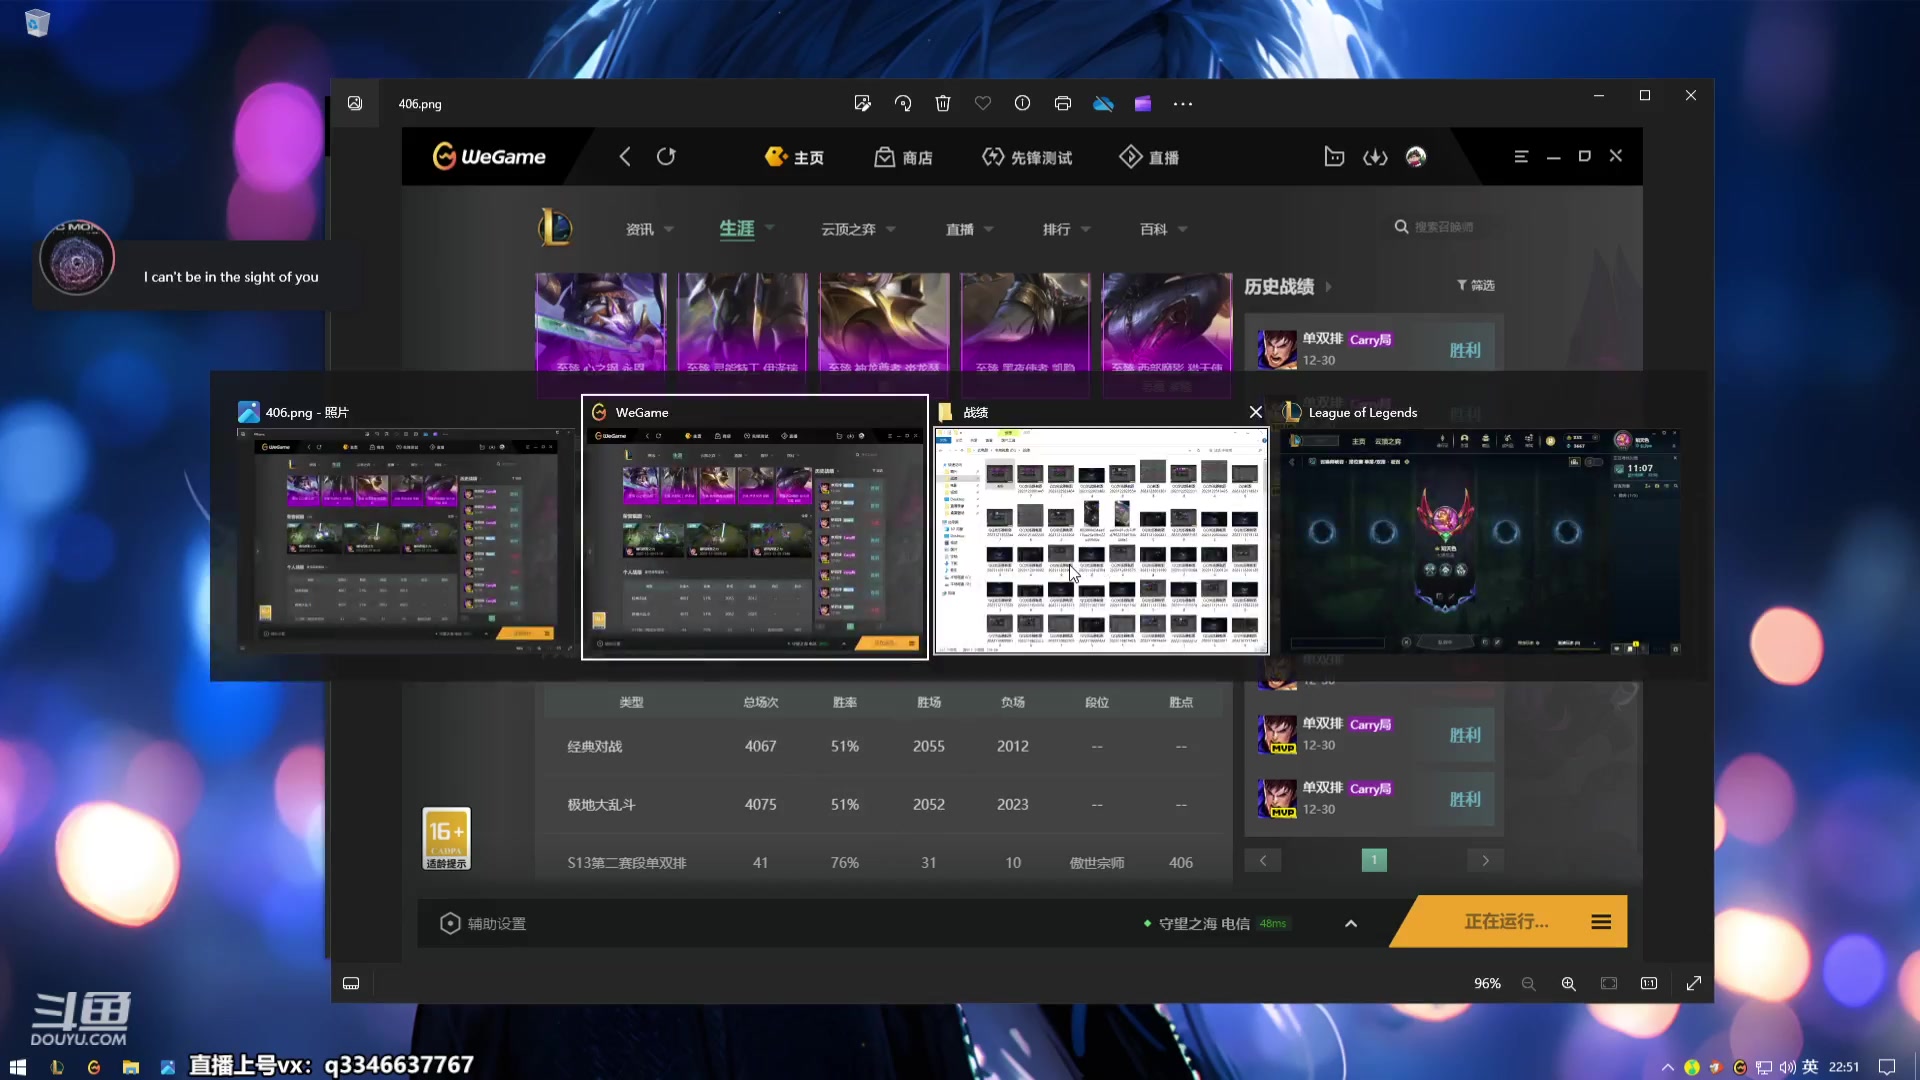This screenshot has height=1080, width=1920.
Task: Delete 406.png with the trash icon
Action: click(943, 103)
